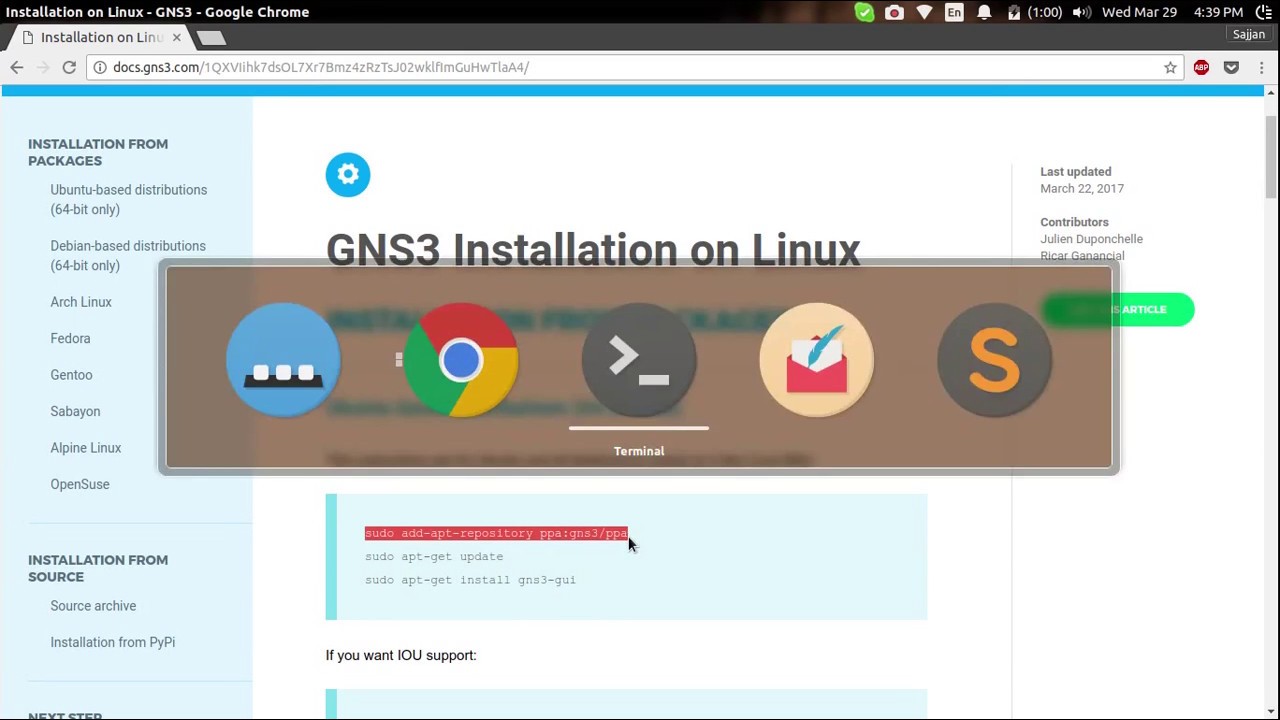The height and width of the screenshot is (720, 1280).
Task: Open Source archive sidebar link
Action: pyautogui.click(x=93, y=606)
